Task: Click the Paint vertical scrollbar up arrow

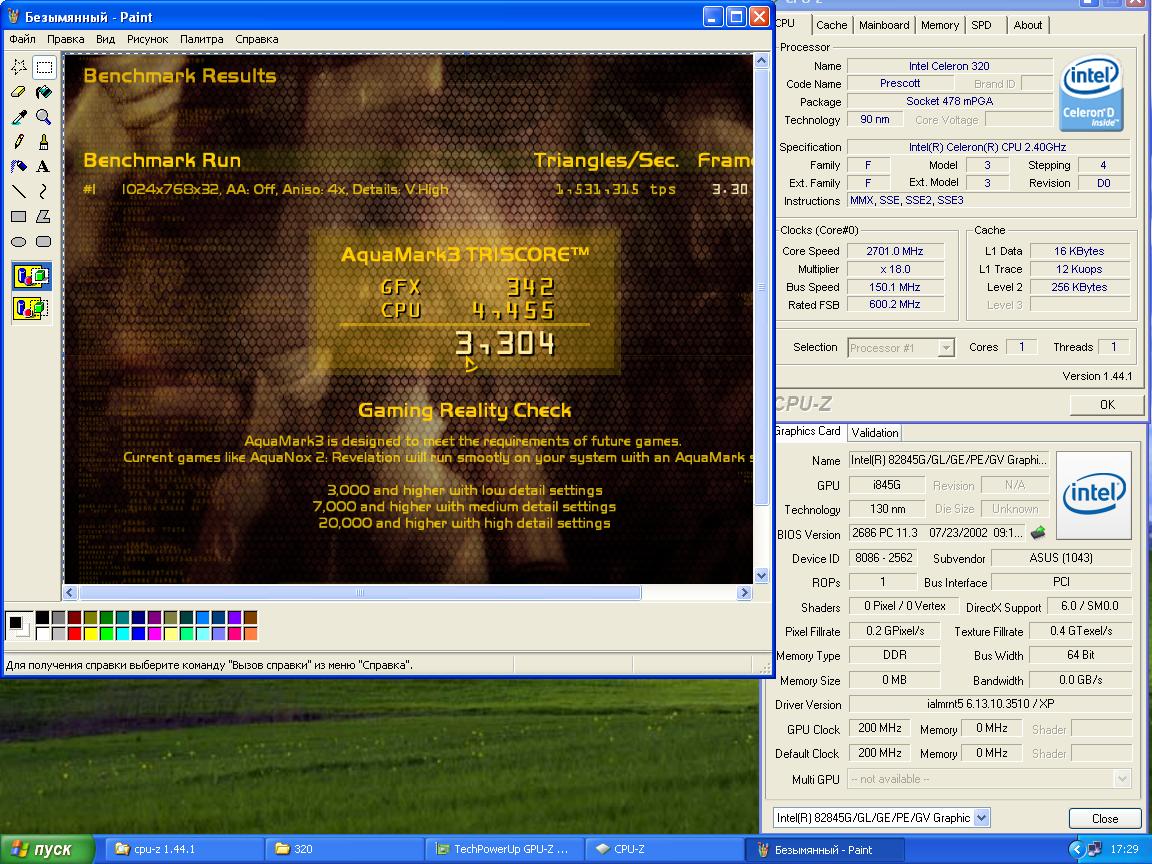Action: (761, 62)
